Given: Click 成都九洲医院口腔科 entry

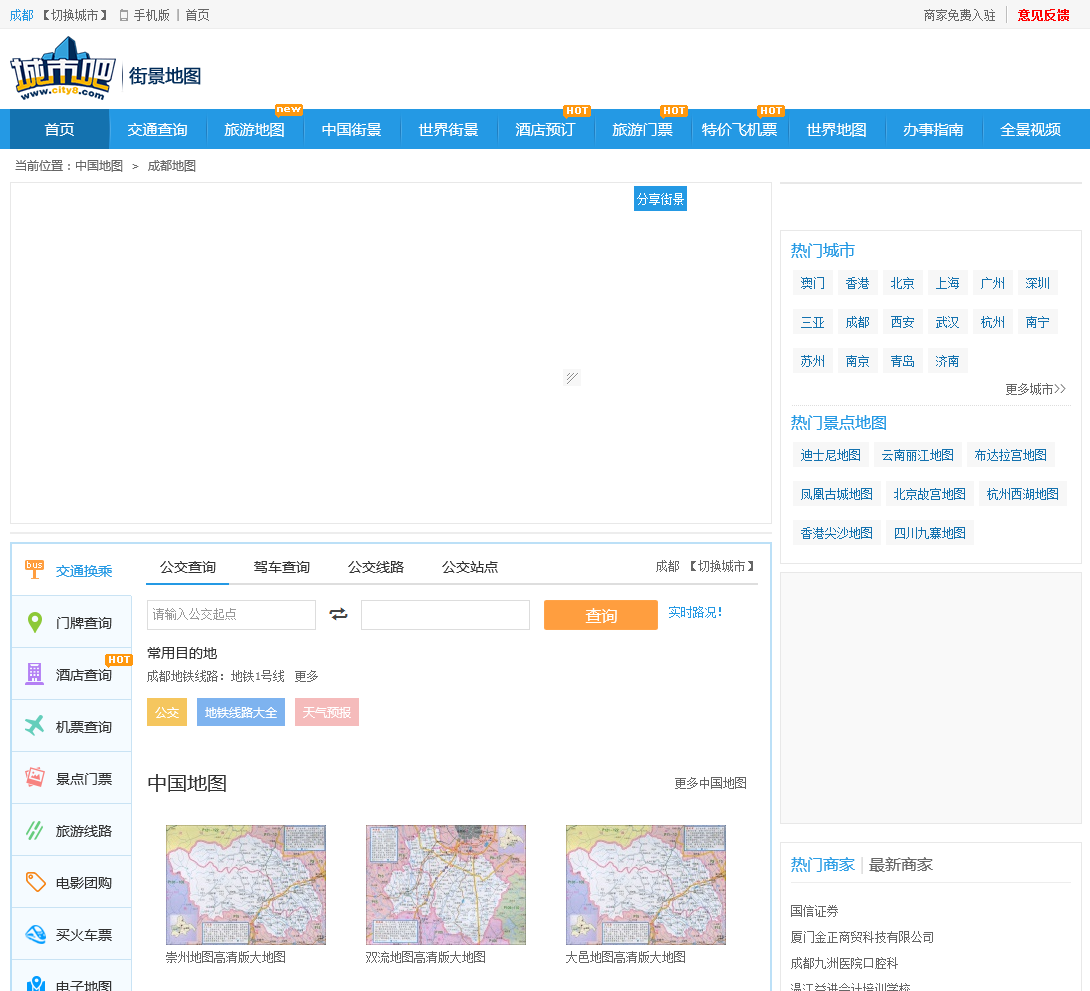Looking at the screenshot, I should (x=844, y=963).
